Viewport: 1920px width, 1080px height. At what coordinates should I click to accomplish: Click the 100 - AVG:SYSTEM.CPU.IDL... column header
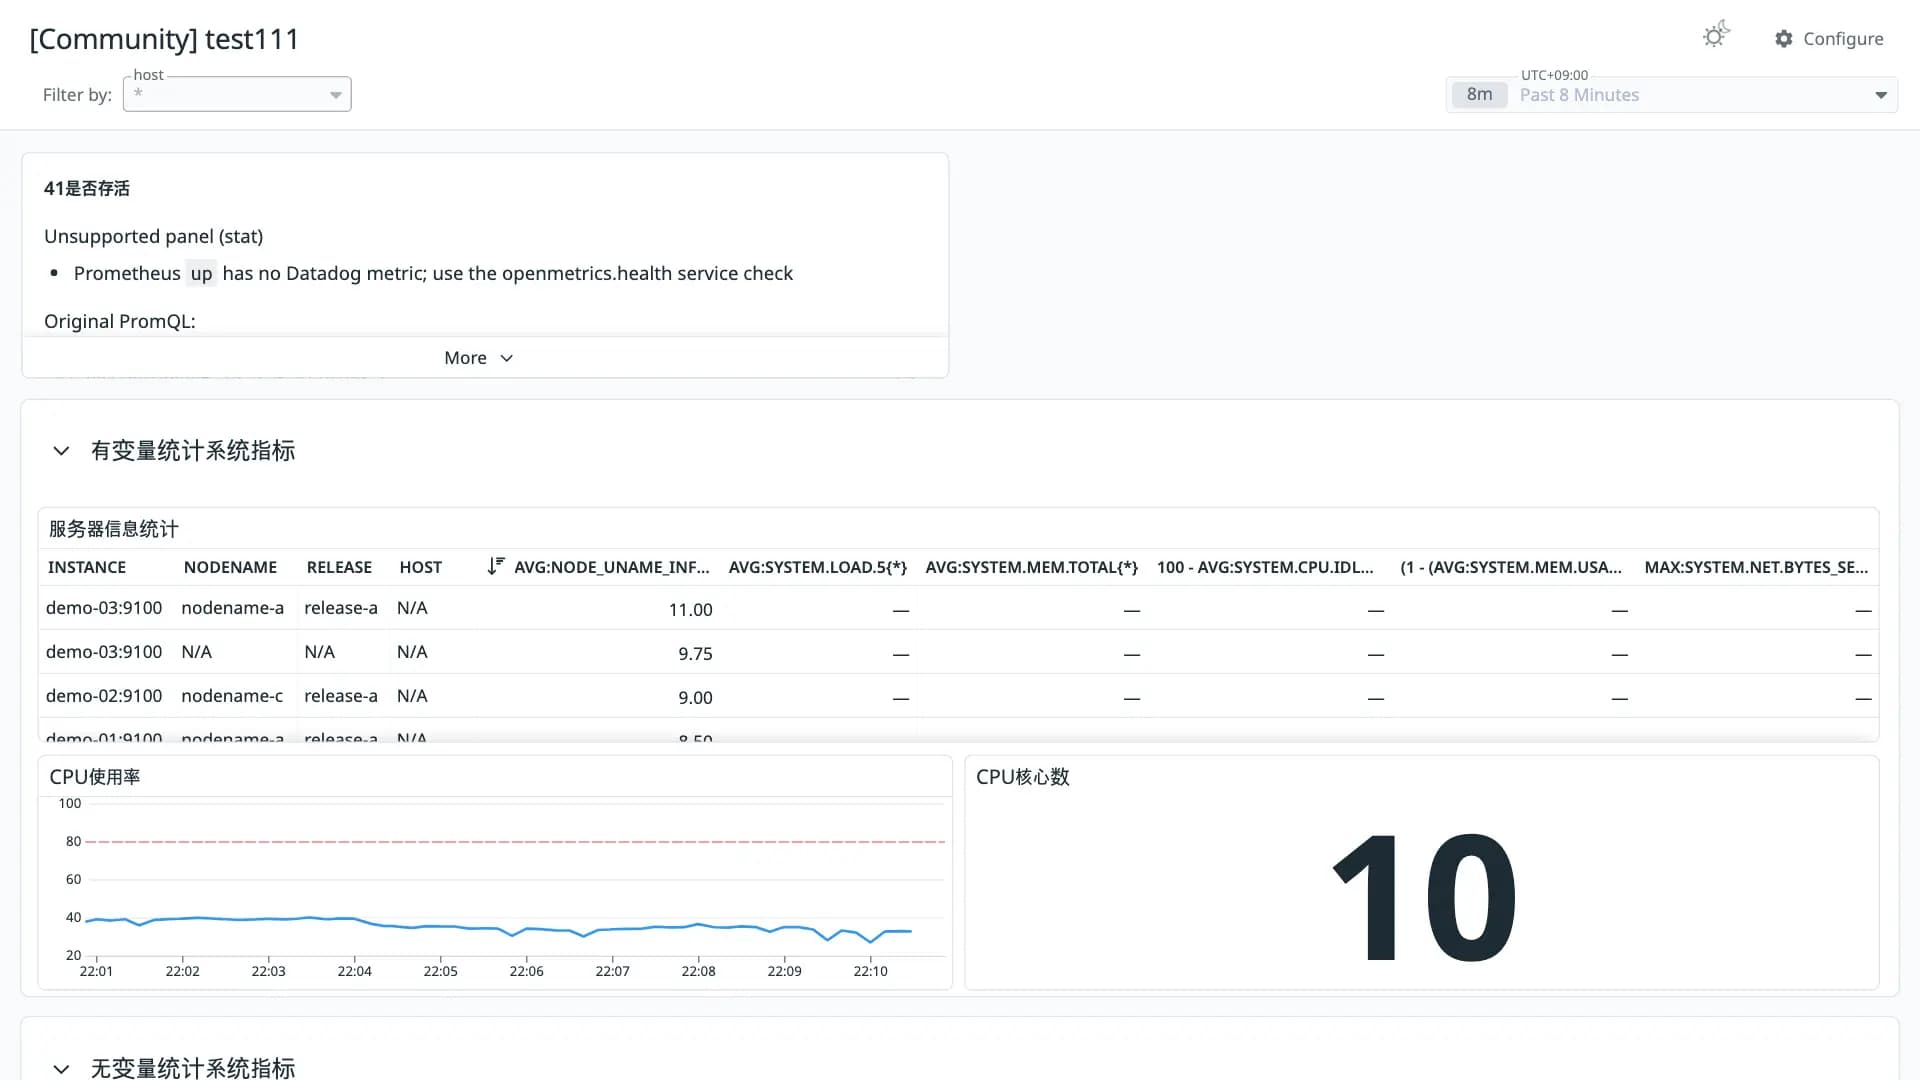pos(1265,567)
